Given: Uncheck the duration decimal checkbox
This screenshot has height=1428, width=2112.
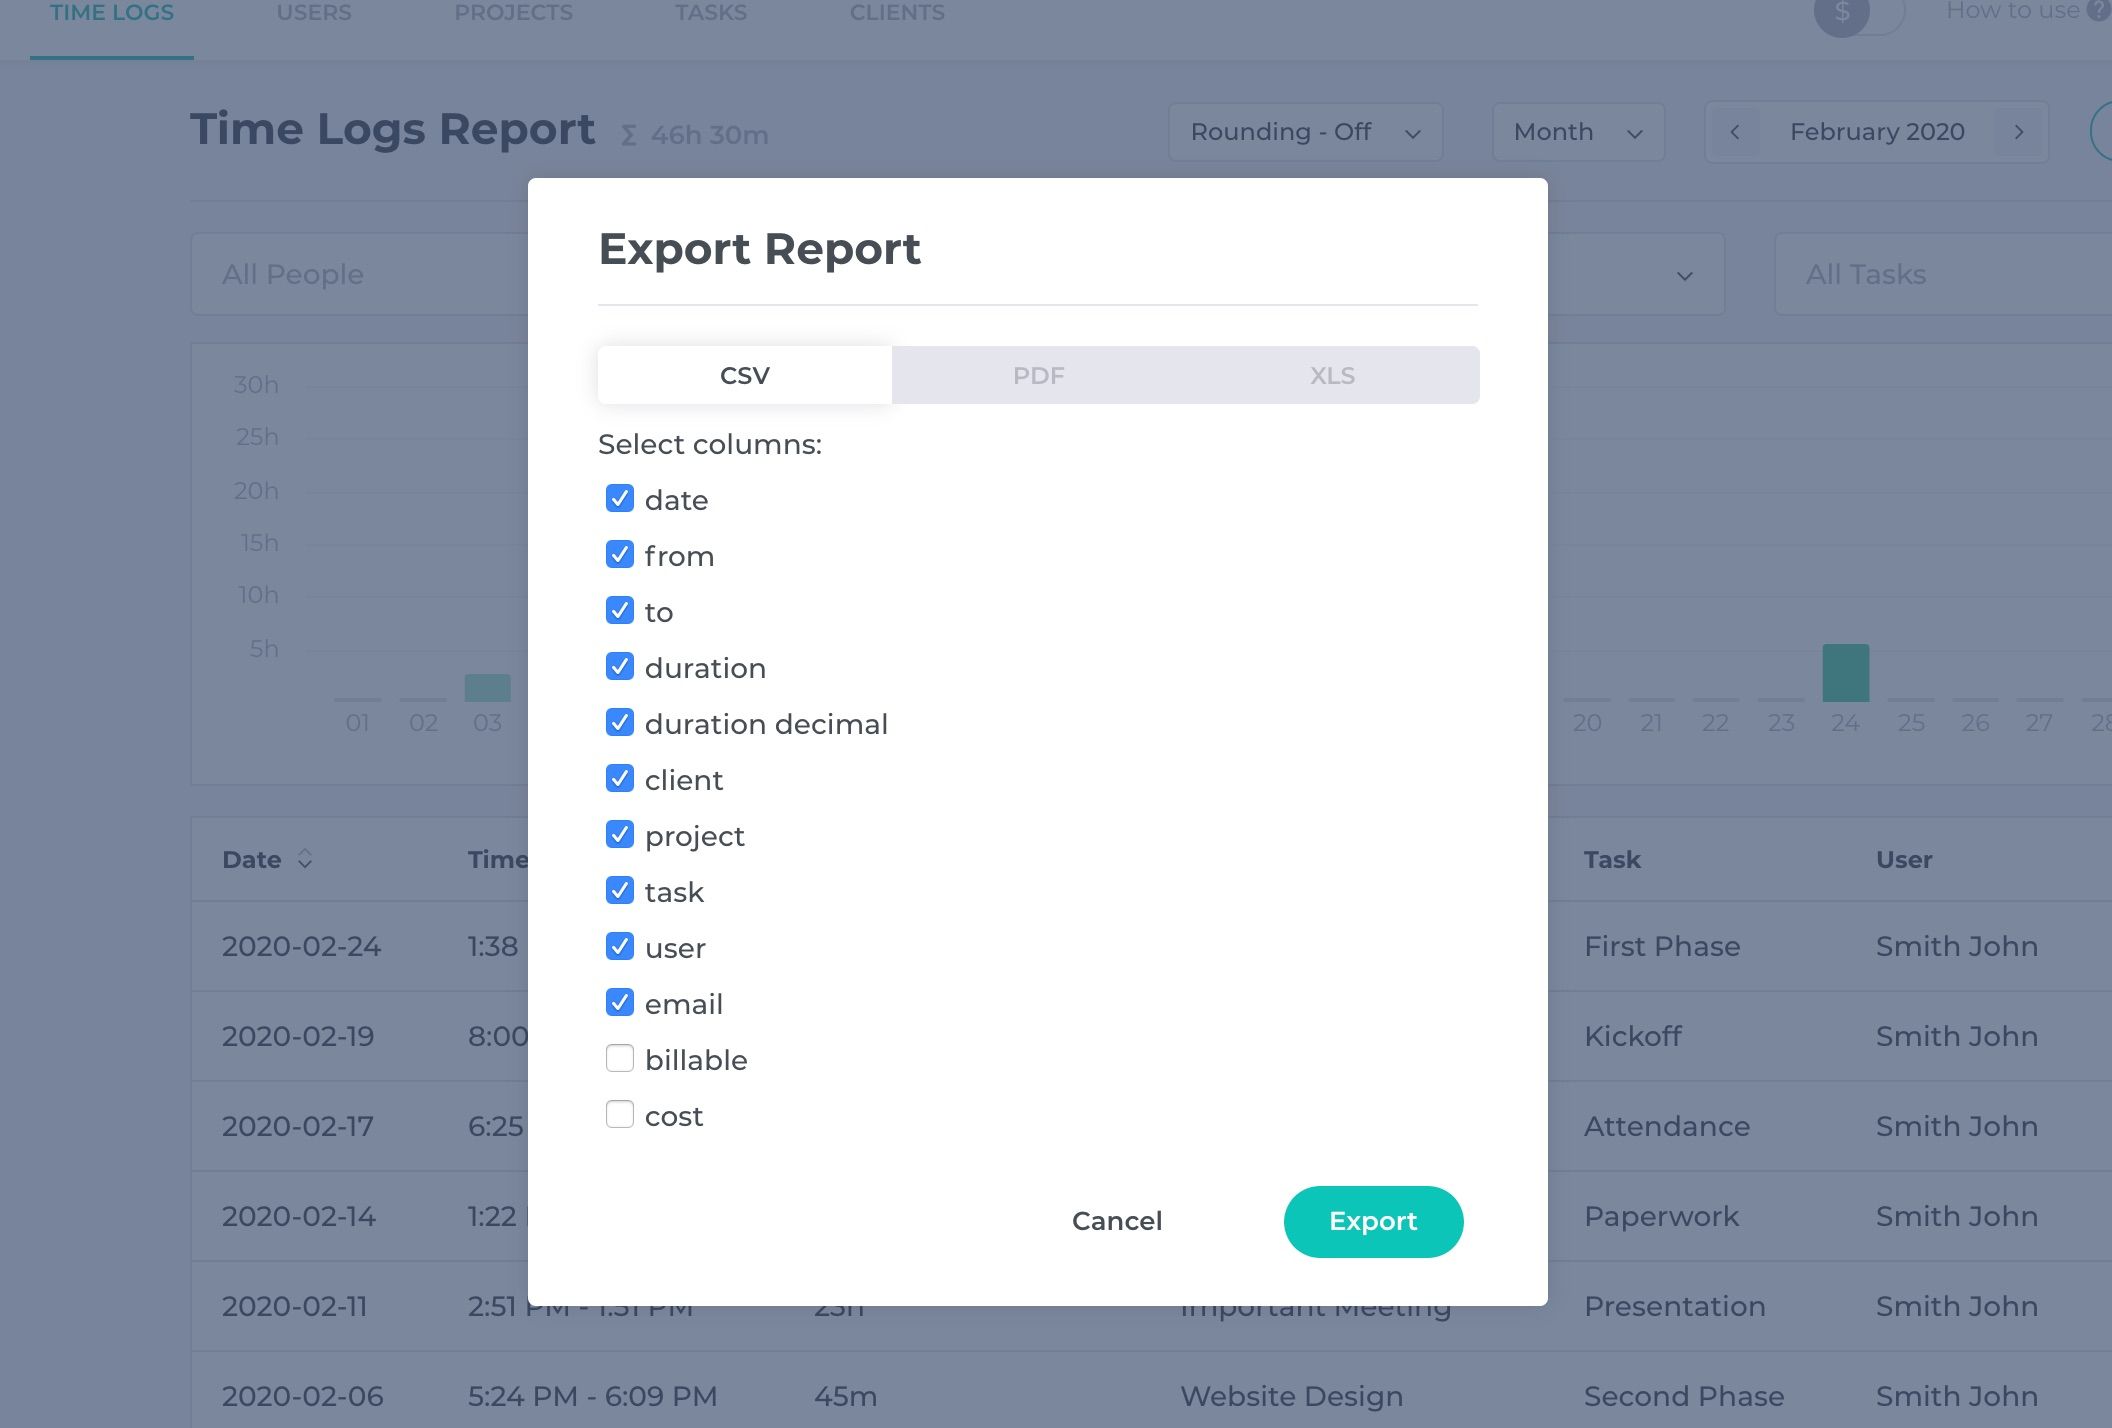Looking at the screenshot, I should point(620,723).
